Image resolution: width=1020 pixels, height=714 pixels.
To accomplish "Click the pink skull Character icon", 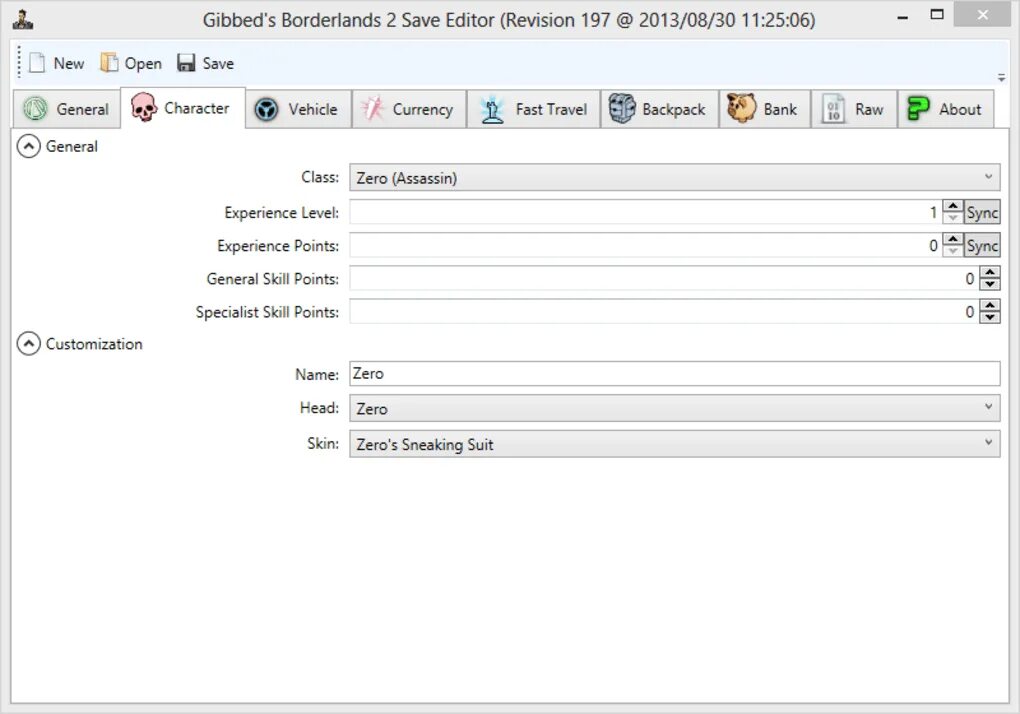I will [x=143, y=107].
